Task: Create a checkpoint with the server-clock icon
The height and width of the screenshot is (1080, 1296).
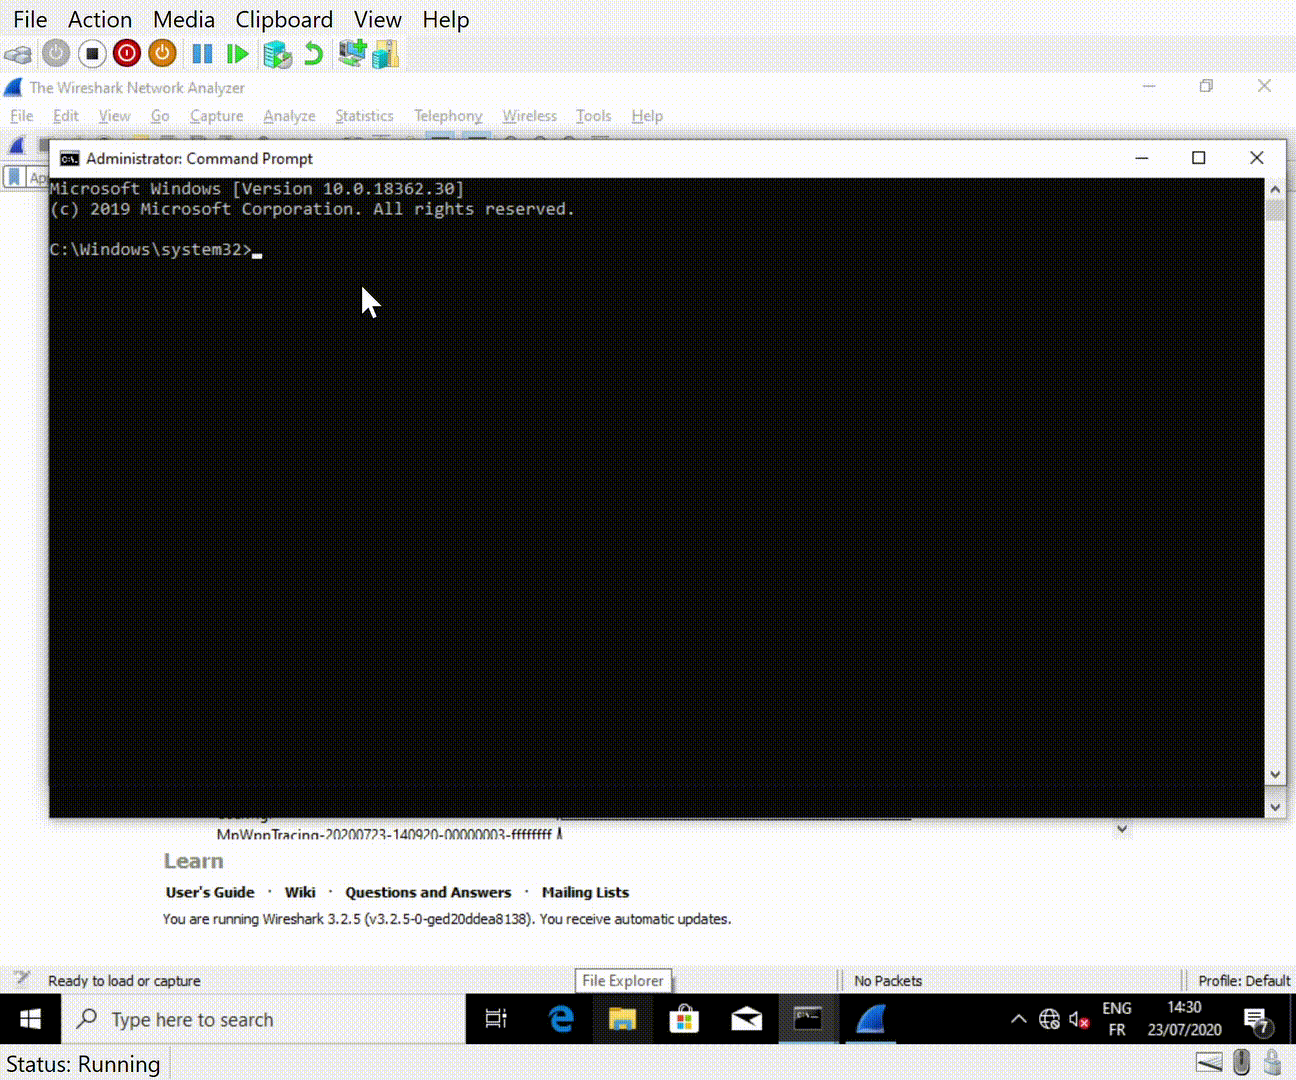Action: point(277,54)
